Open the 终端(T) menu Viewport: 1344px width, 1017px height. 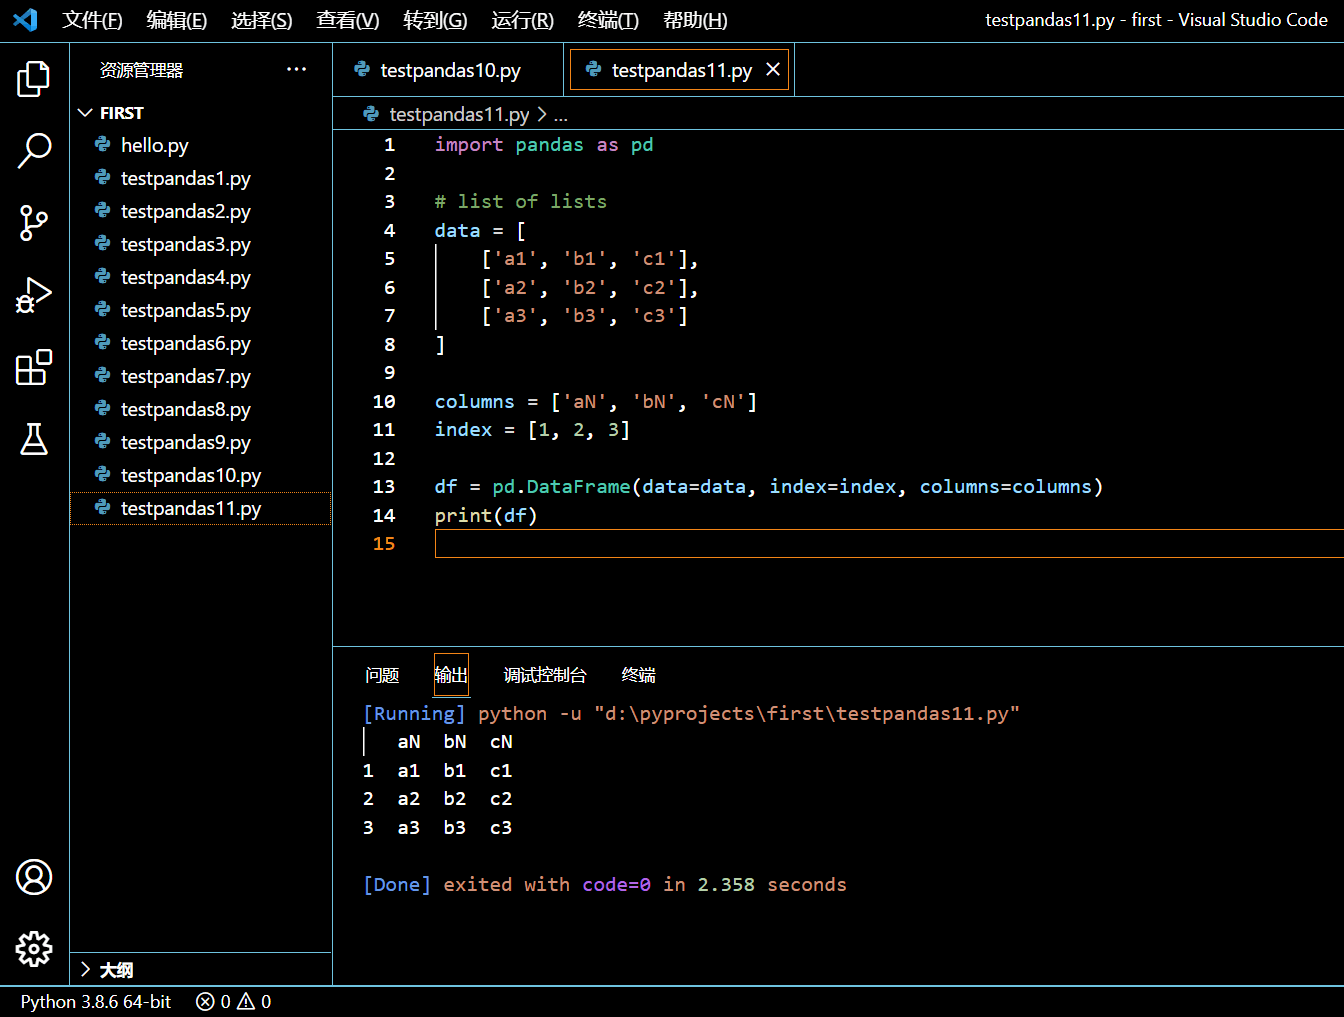coord(608,20)
